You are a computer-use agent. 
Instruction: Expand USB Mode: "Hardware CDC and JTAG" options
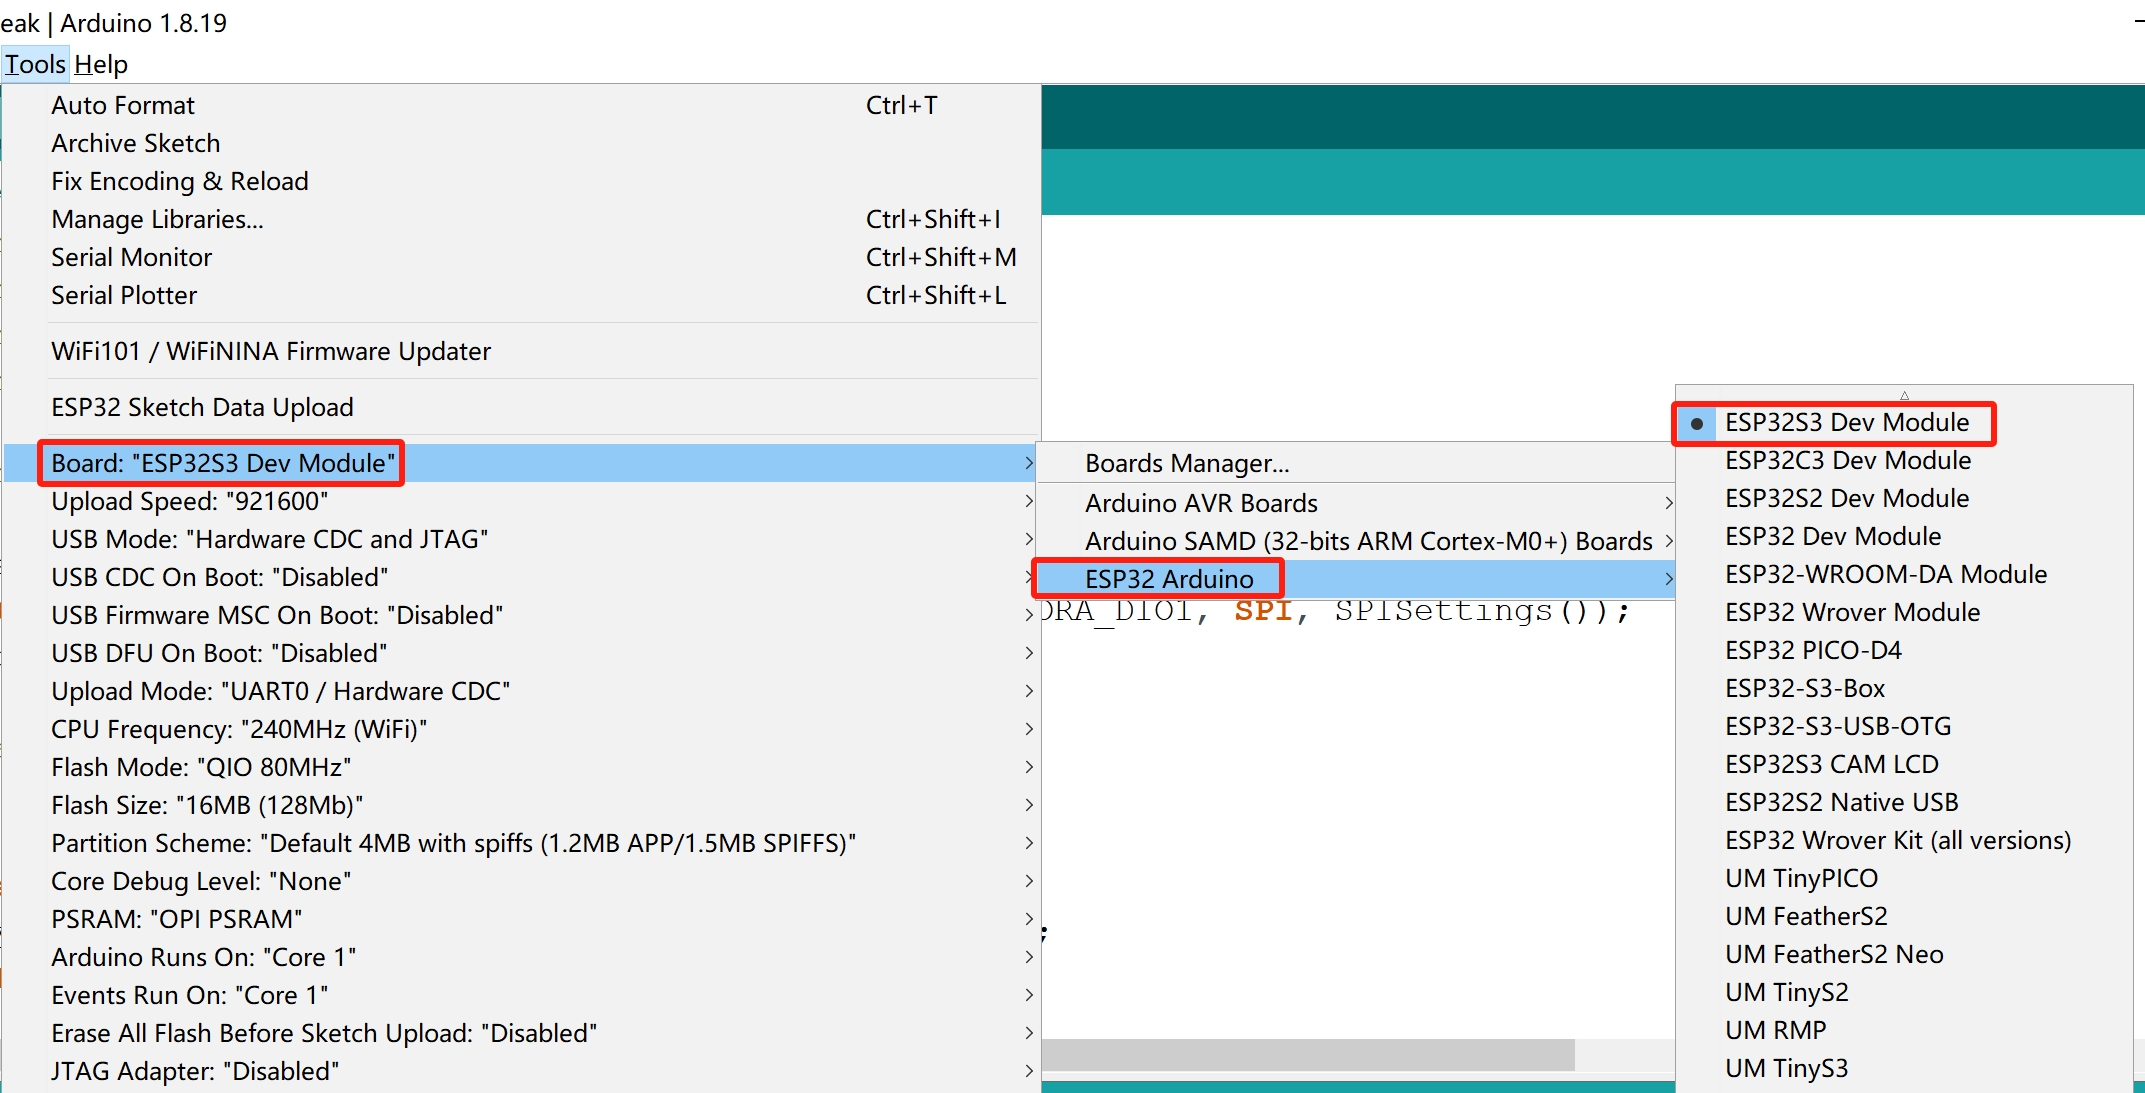click(520, 539)
